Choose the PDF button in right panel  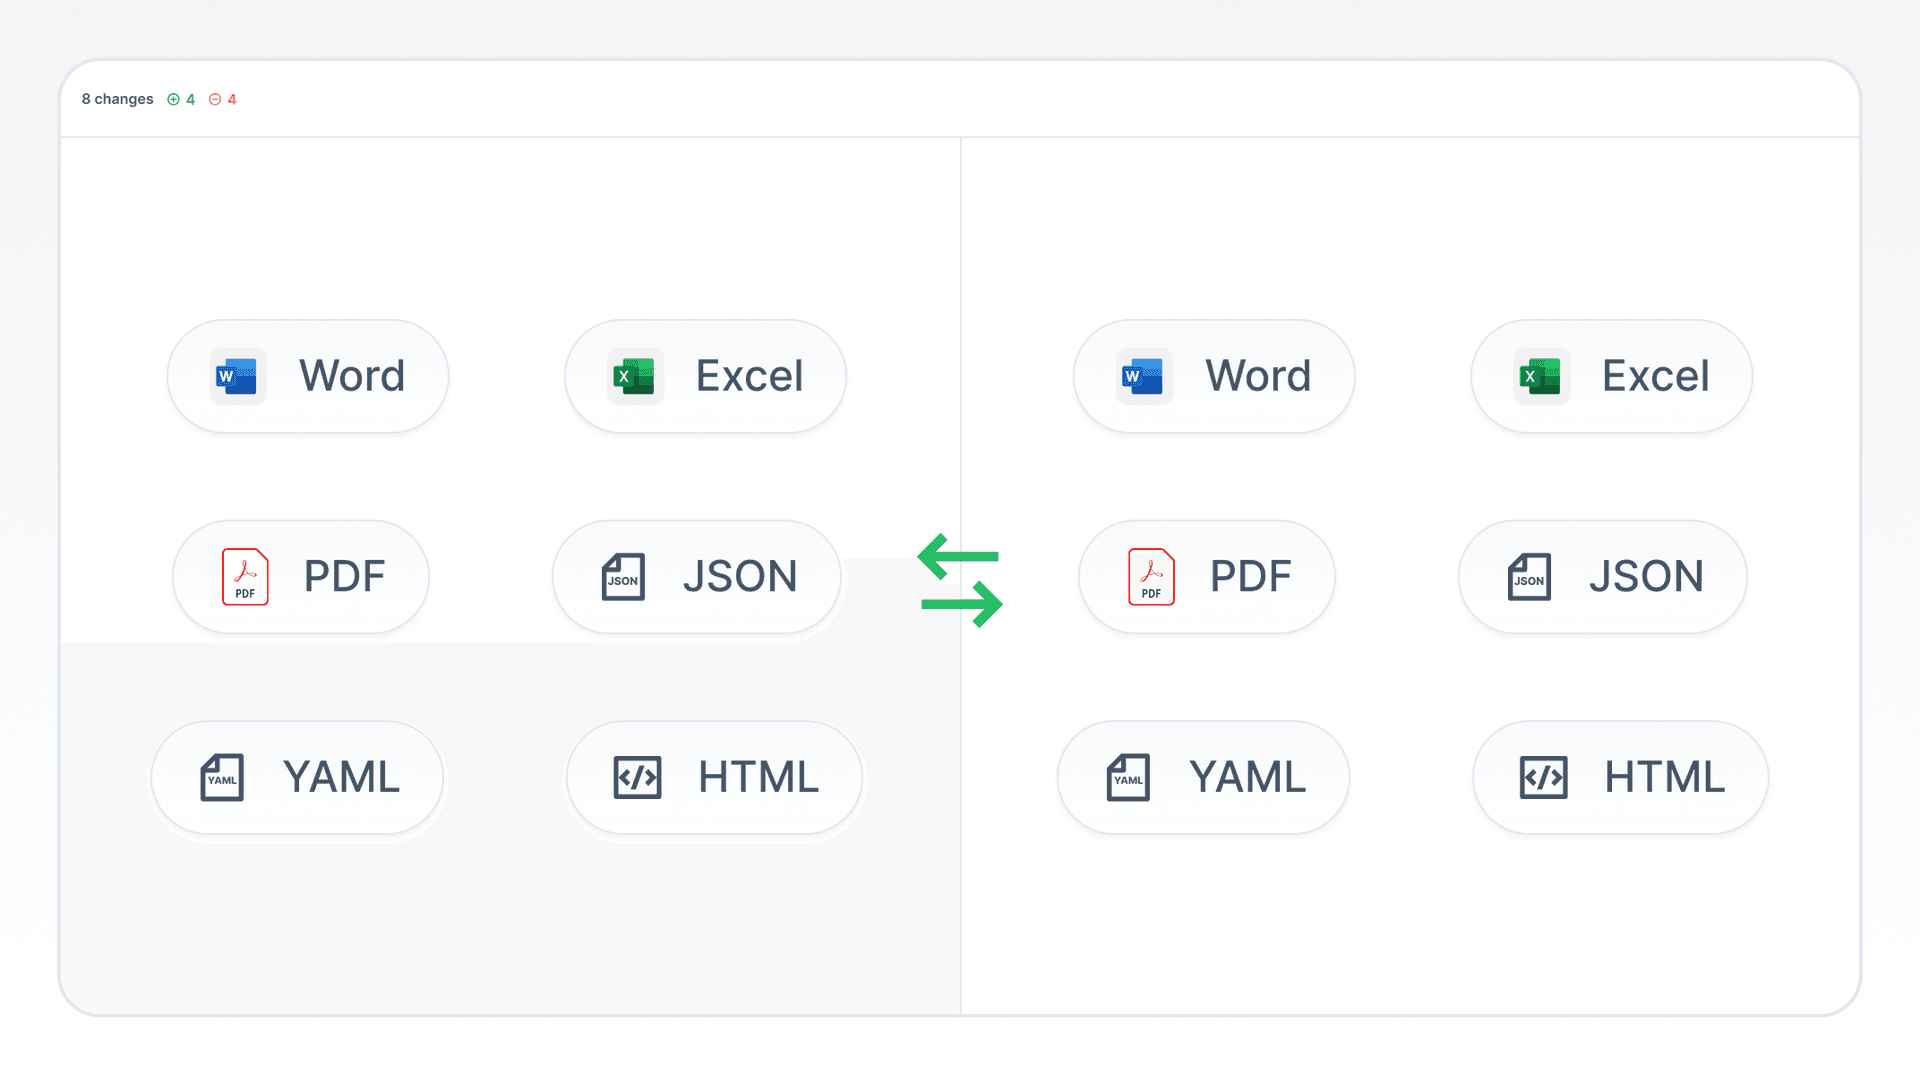click(x=1206, y=577)
